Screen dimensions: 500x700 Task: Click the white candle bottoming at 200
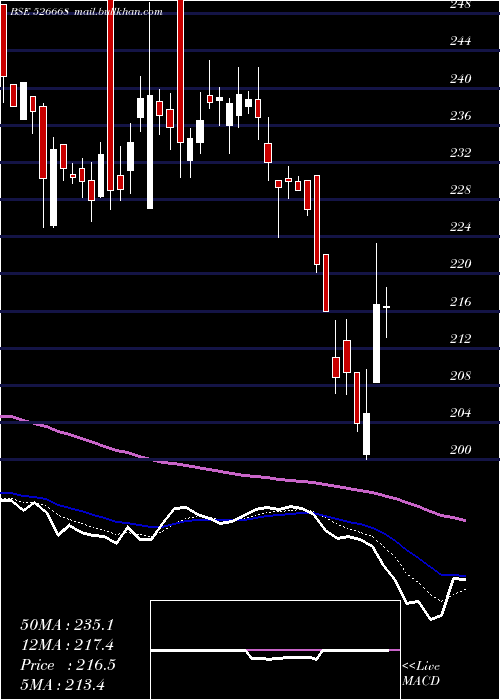coord(367,434)
